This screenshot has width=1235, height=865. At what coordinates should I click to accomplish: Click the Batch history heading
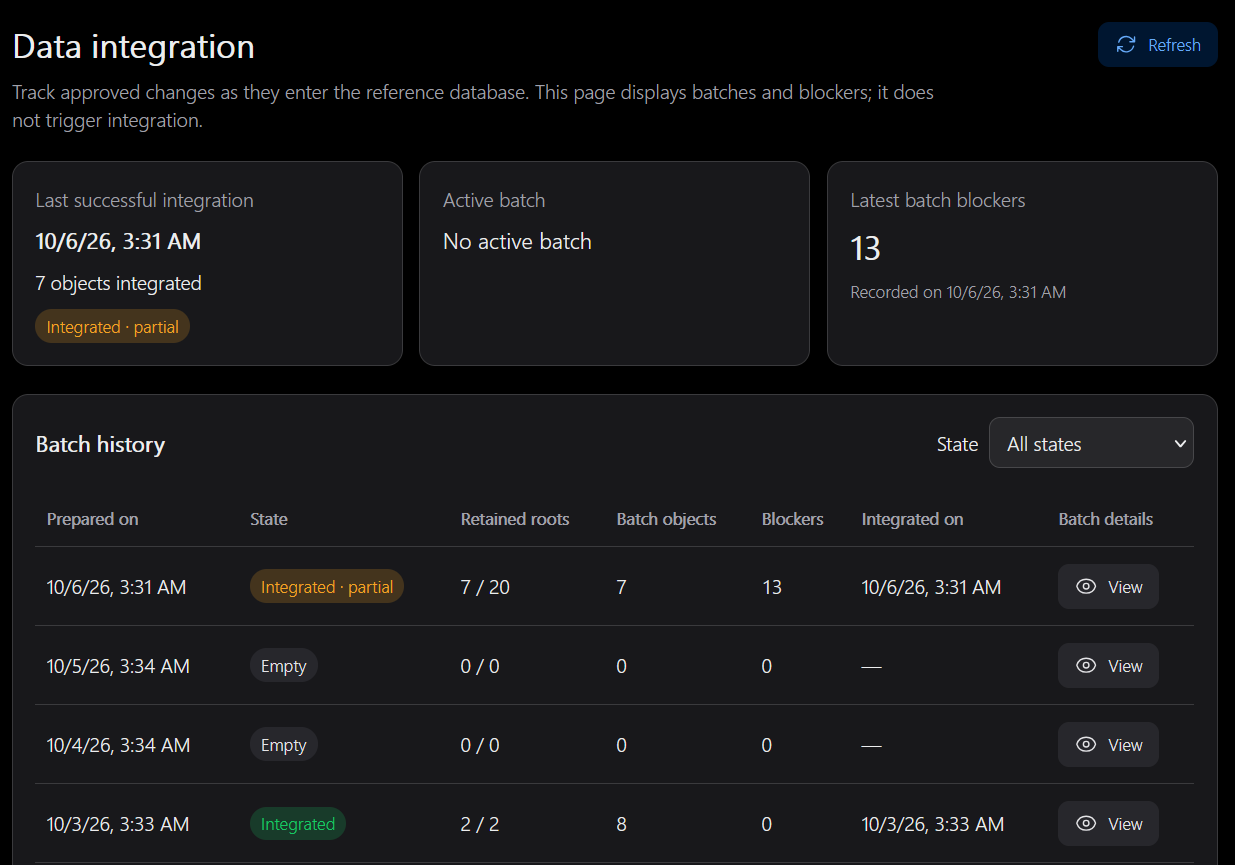point(100,444)
